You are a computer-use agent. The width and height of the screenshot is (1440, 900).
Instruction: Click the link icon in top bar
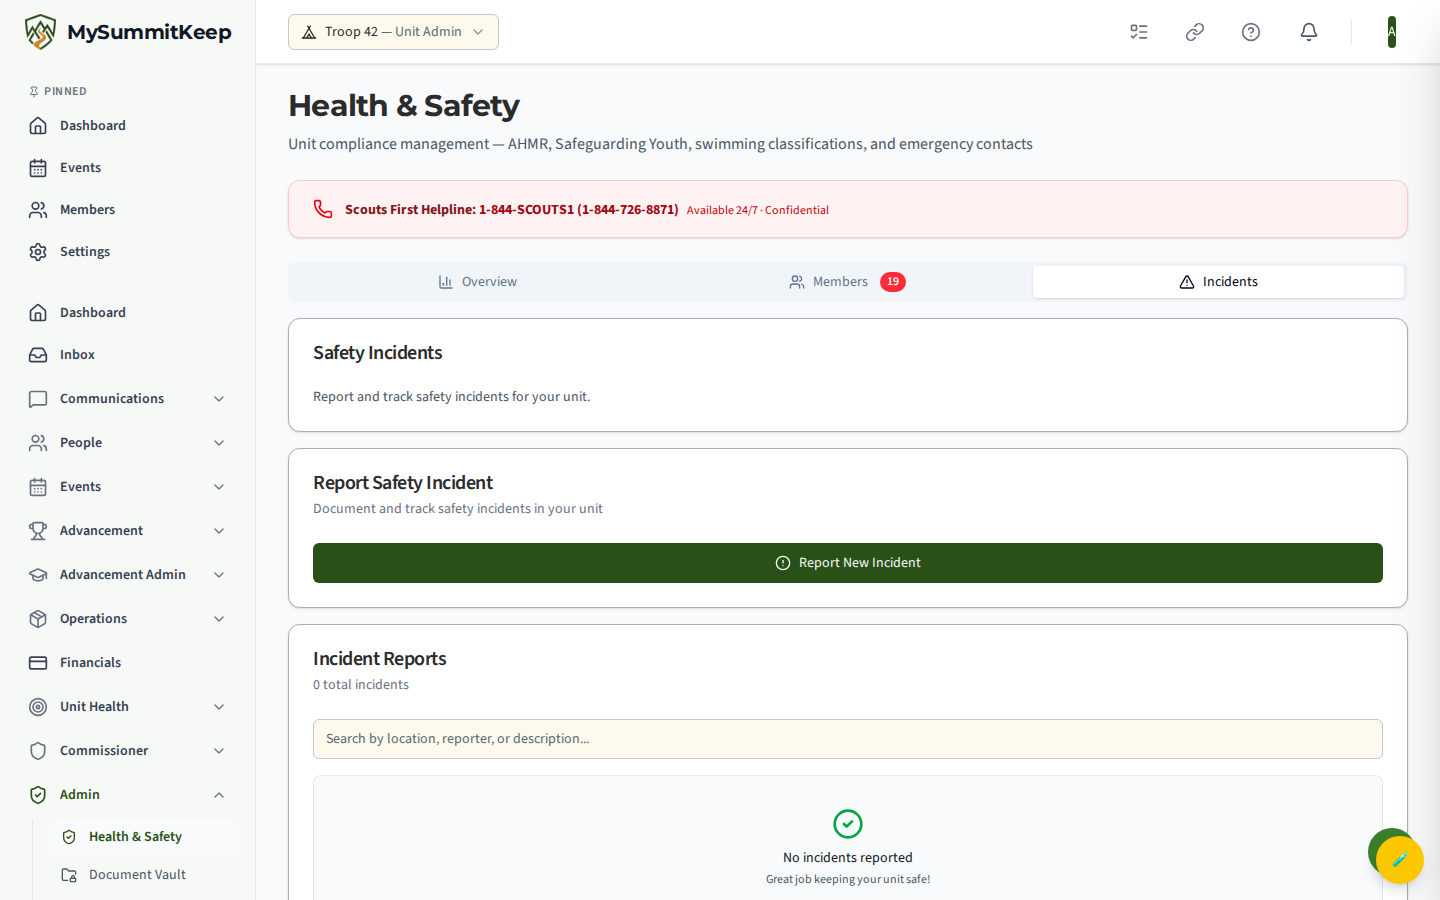pyautogui.click(x=1195, y=32)
